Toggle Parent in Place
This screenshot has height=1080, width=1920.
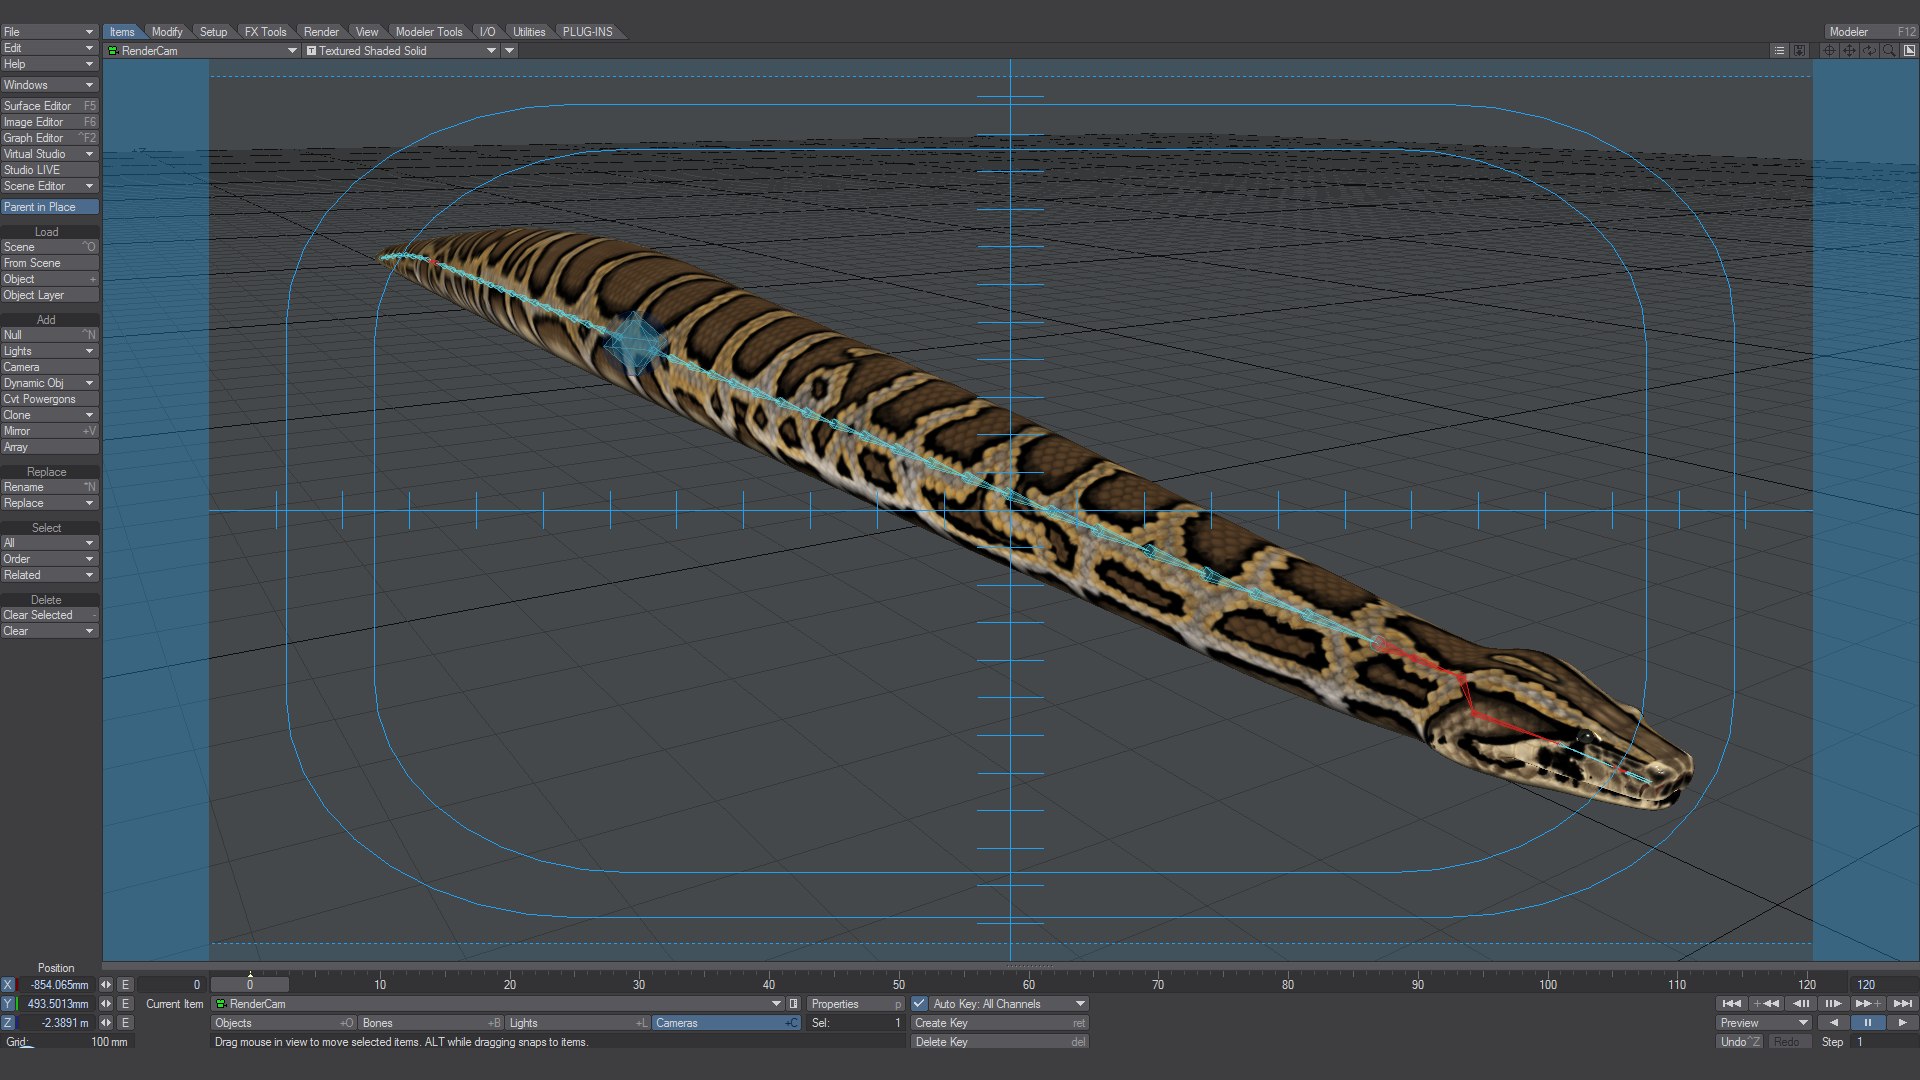coord(50,207)
